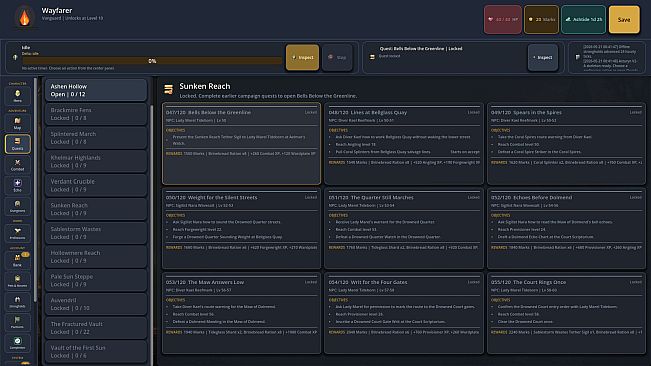
Task: Click the Marks currency indicator
Action: (541, 20)
